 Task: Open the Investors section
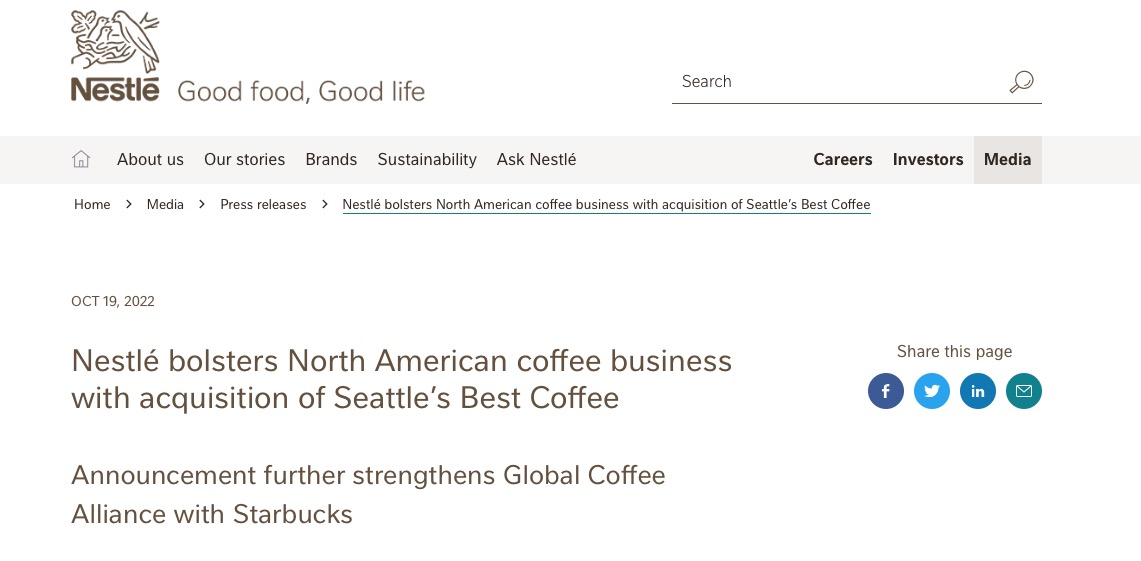[928, 159]
